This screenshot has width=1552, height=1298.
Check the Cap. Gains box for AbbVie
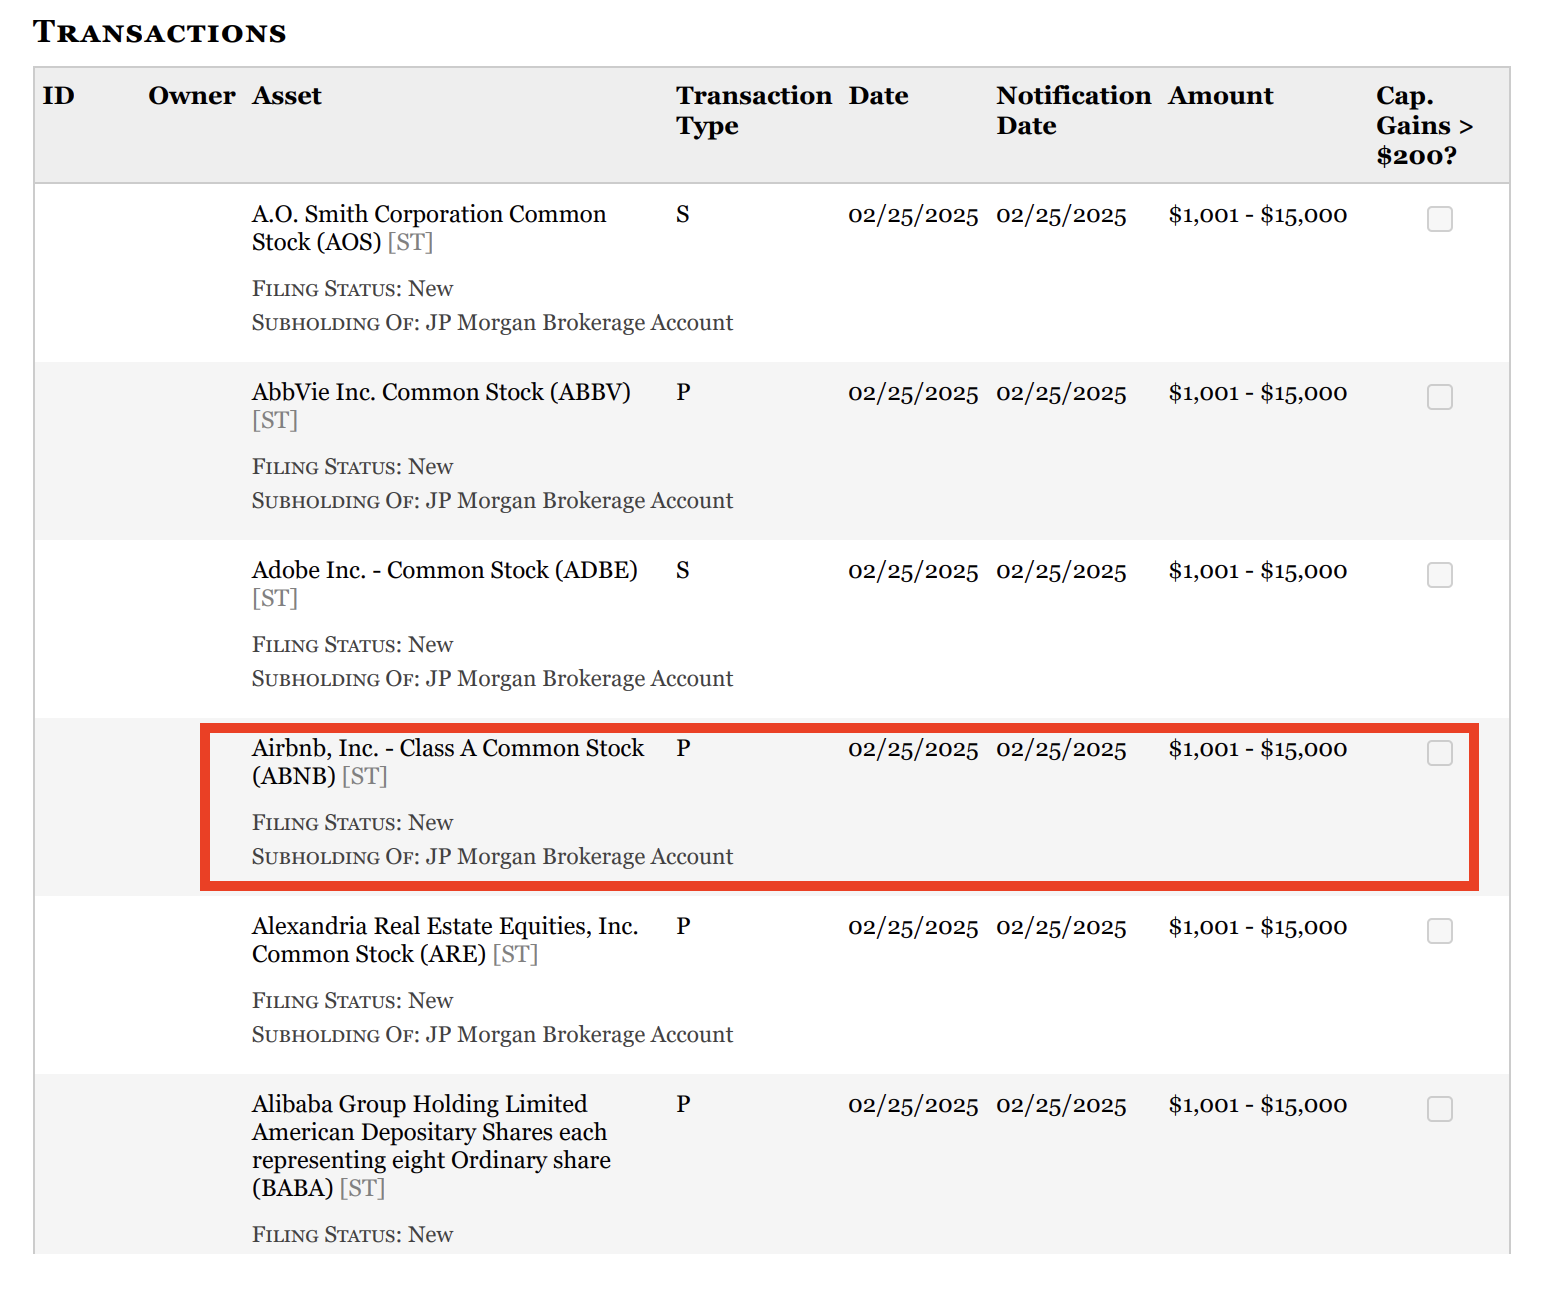1439,397
